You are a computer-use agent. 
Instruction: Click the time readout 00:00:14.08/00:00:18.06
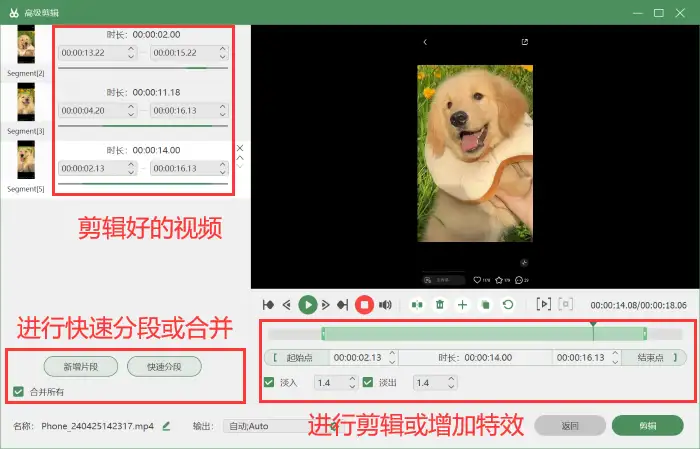[638, 305]
